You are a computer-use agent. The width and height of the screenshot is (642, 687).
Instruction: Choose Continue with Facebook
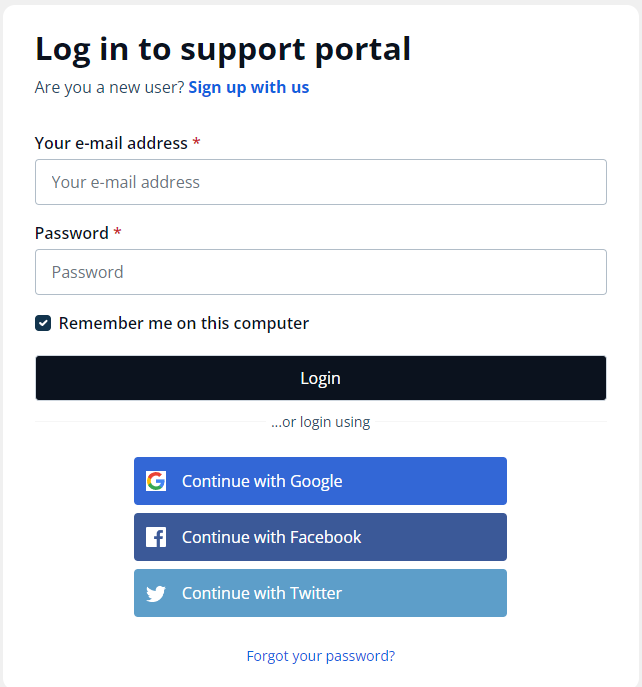(x=320, y=537)
